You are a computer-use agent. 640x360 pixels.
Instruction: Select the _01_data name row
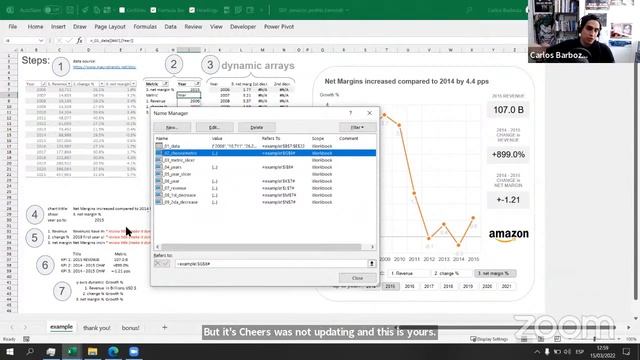265,146
